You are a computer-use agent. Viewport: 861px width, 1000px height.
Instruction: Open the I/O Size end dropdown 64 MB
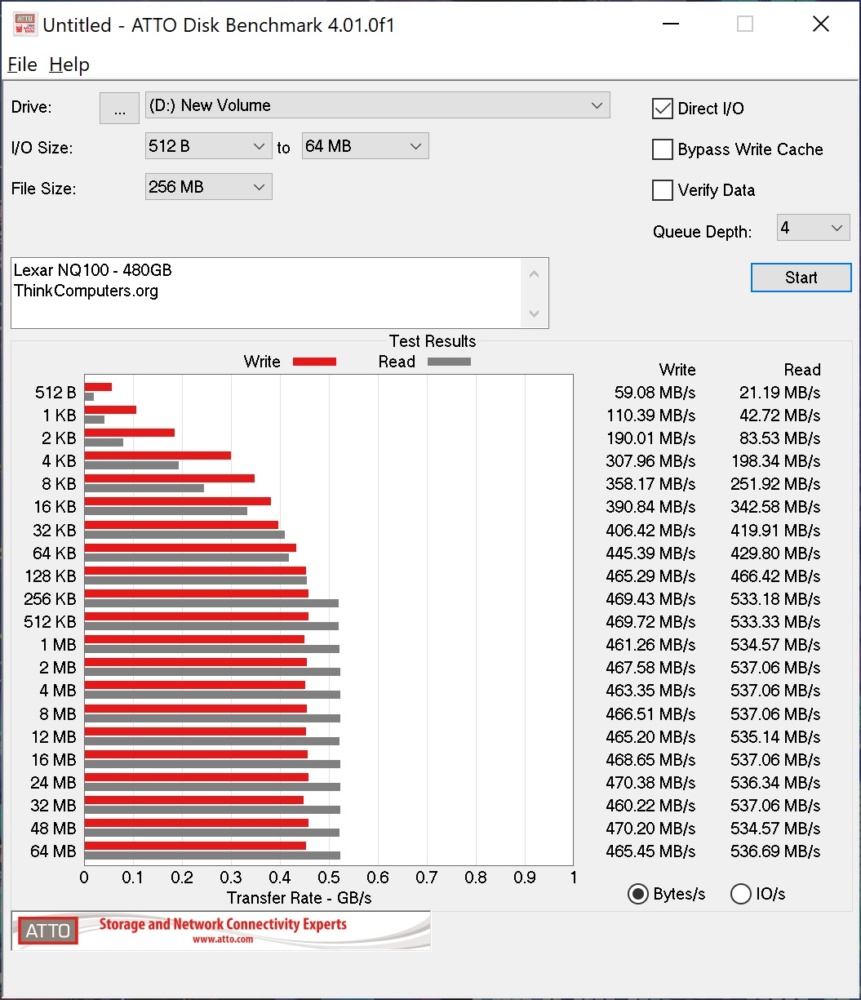365,146
